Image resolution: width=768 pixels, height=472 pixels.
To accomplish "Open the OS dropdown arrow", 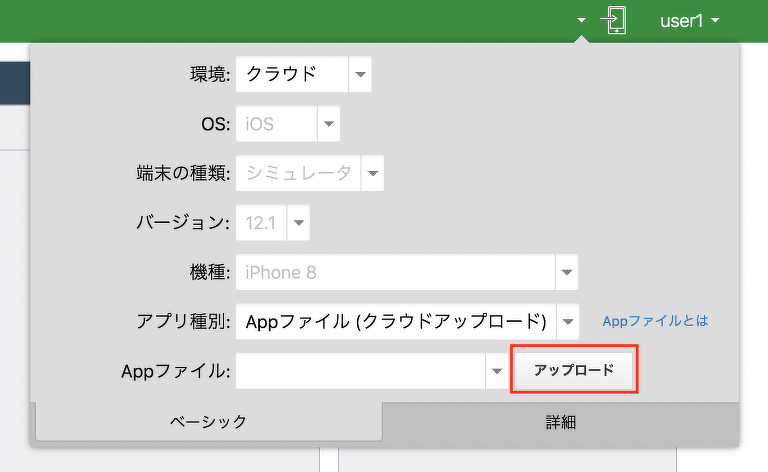I will (x=329, y=125).
